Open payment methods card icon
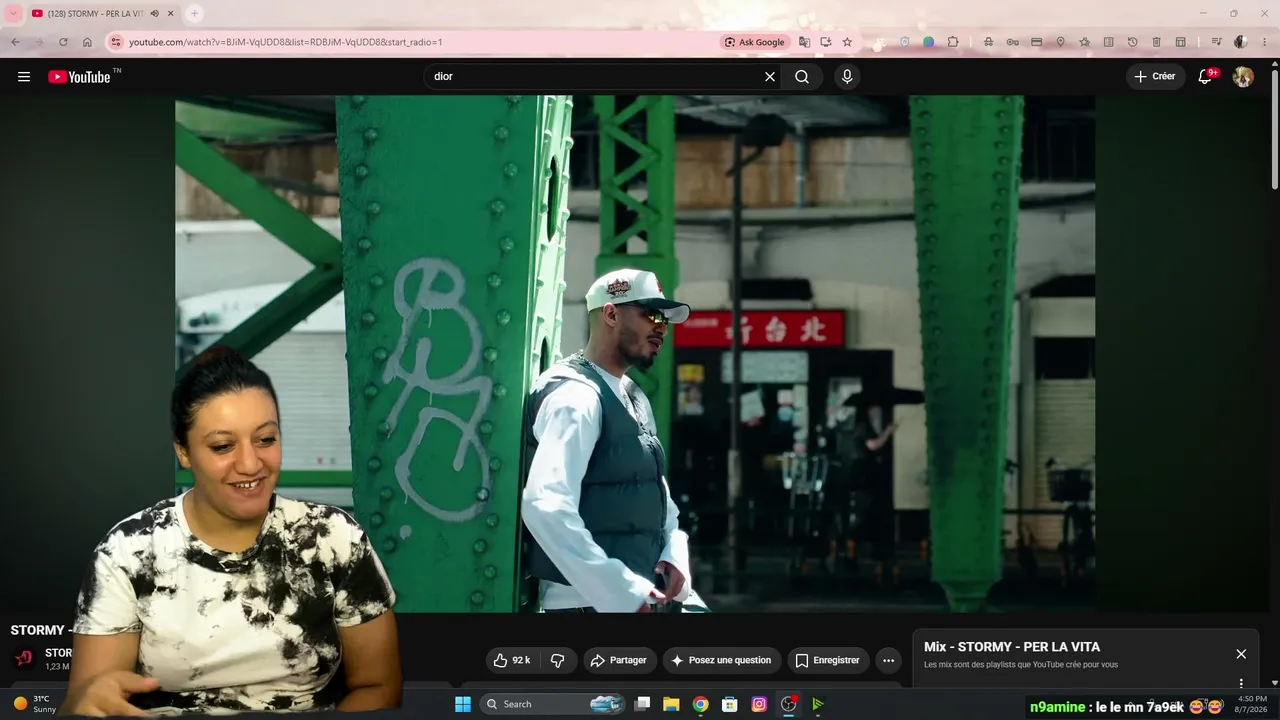Image resolution: width=1280 pixels, height=720 pixels. (1036, 42)
